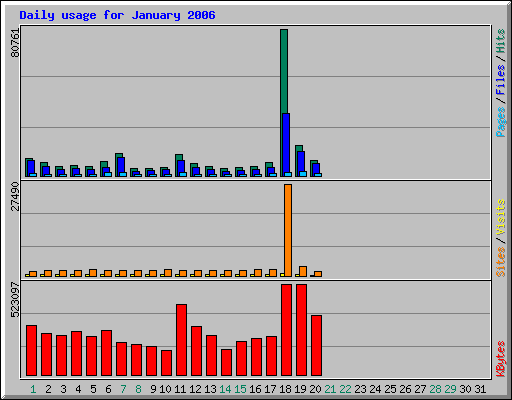Click the green day 7 axis label
Viewport: 512px width, 400px height.
123,389
